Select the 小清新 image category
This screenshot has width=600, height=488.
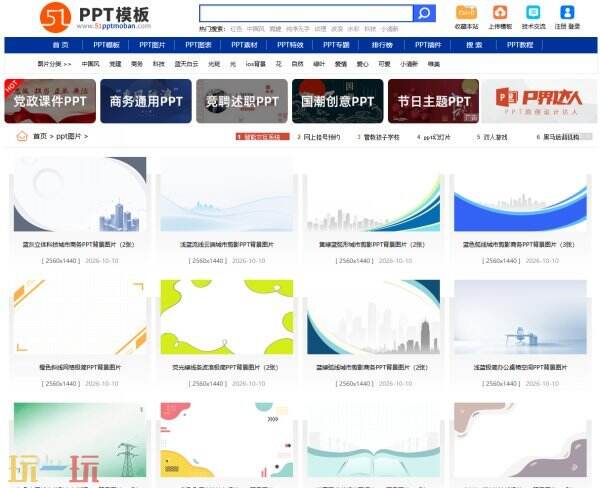click(x=409, y=64)
